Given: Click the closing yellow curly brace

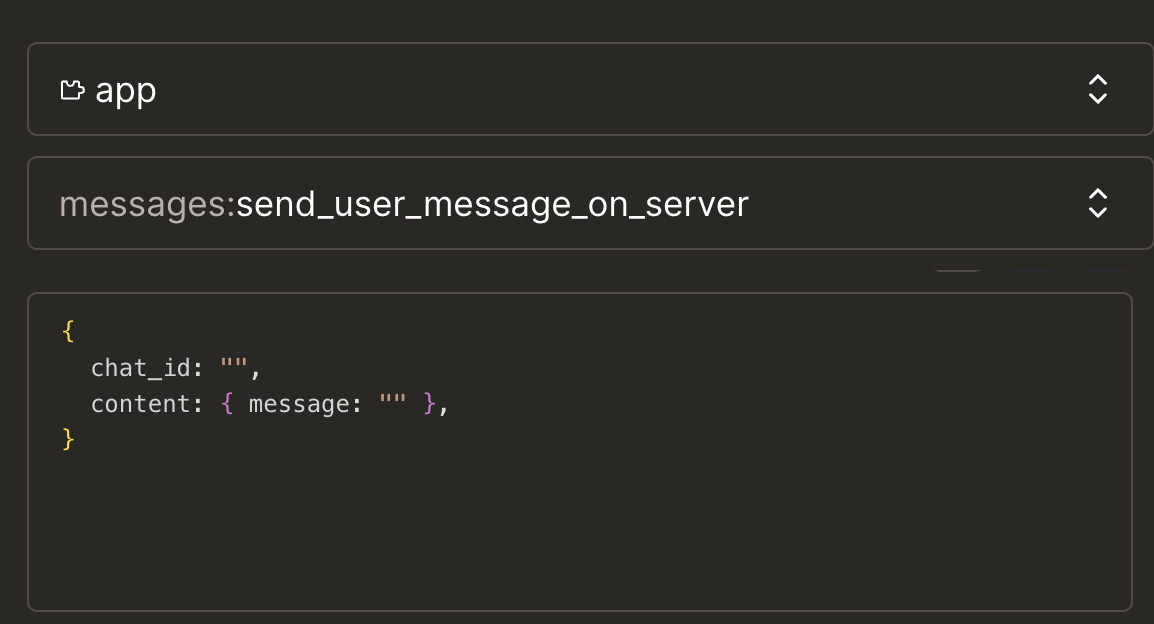Looking at the screenshot, I should click(x=68, y=439).
